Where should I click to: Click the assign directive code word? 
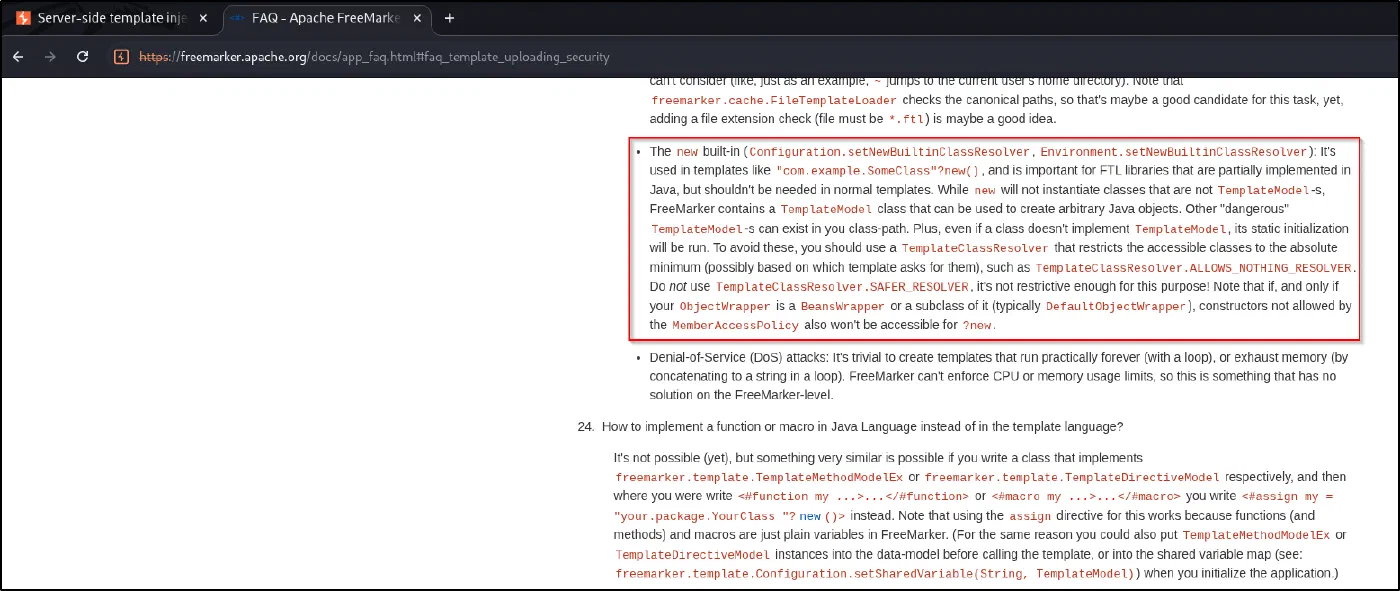pyautogui.click(x=1030, y=516)
